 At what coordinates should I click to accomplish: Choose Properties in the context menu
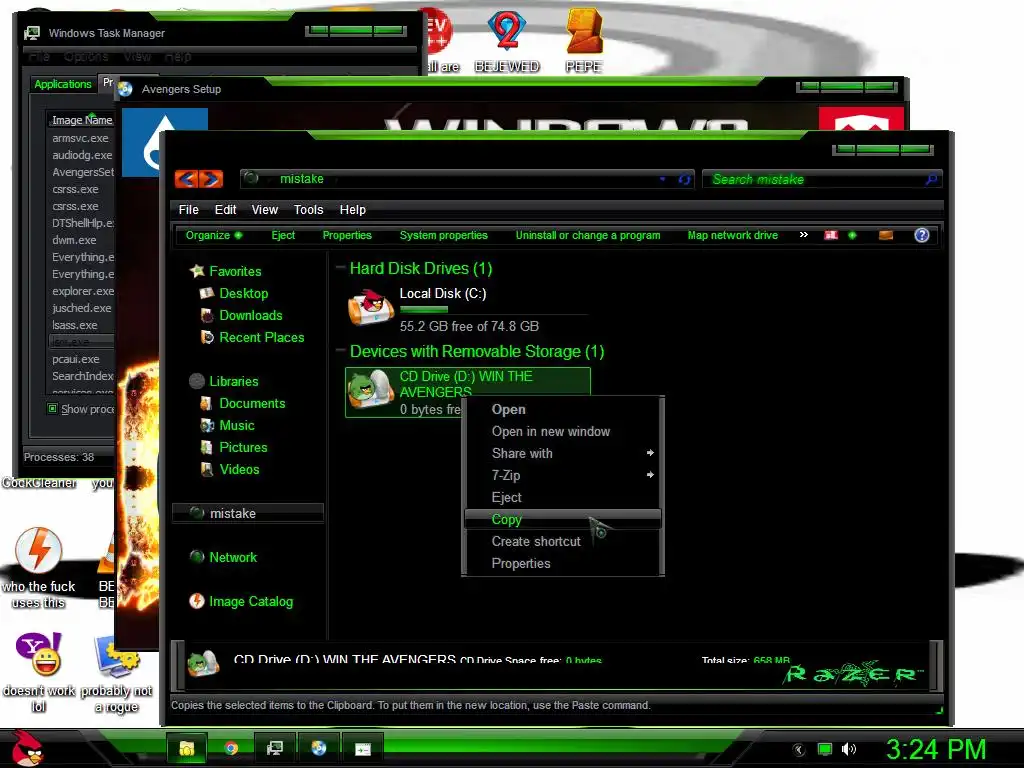(x=520, y=564)
